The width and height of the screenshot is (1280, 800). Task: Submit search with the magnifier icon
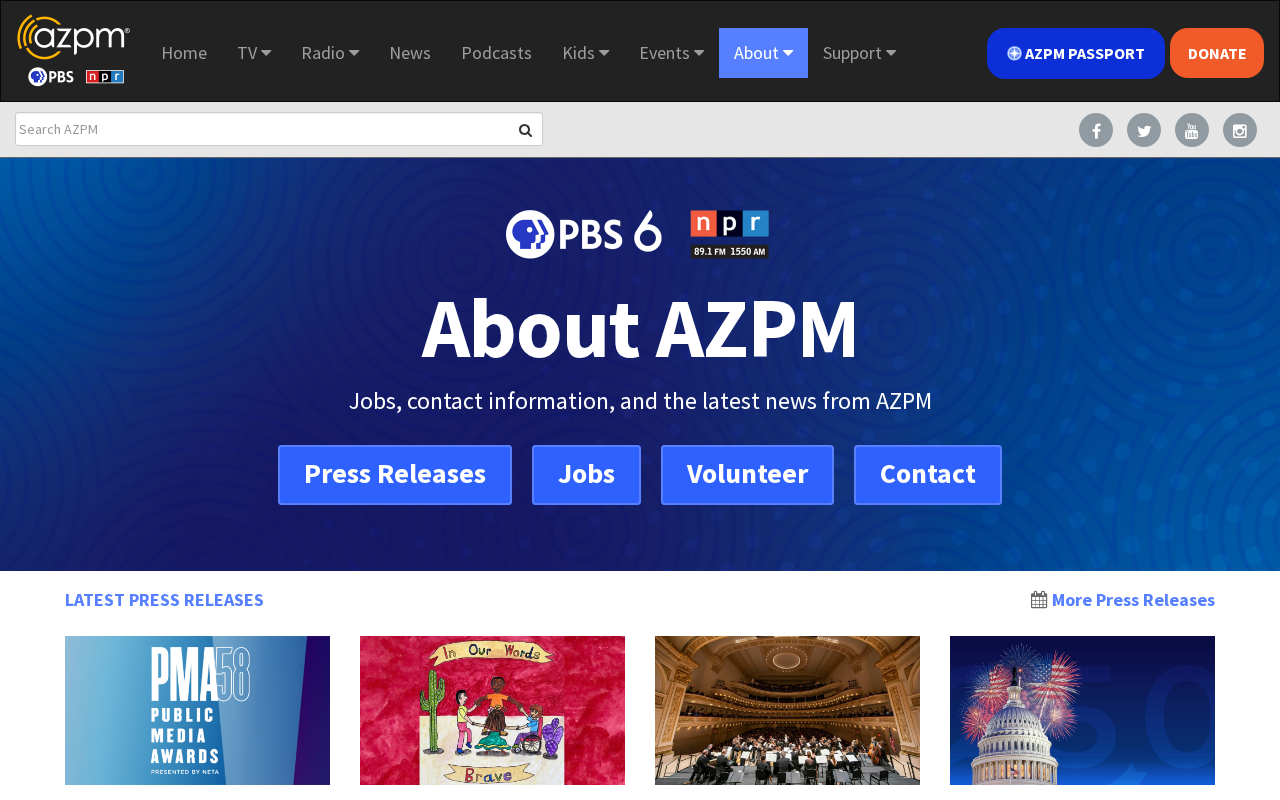525,130
